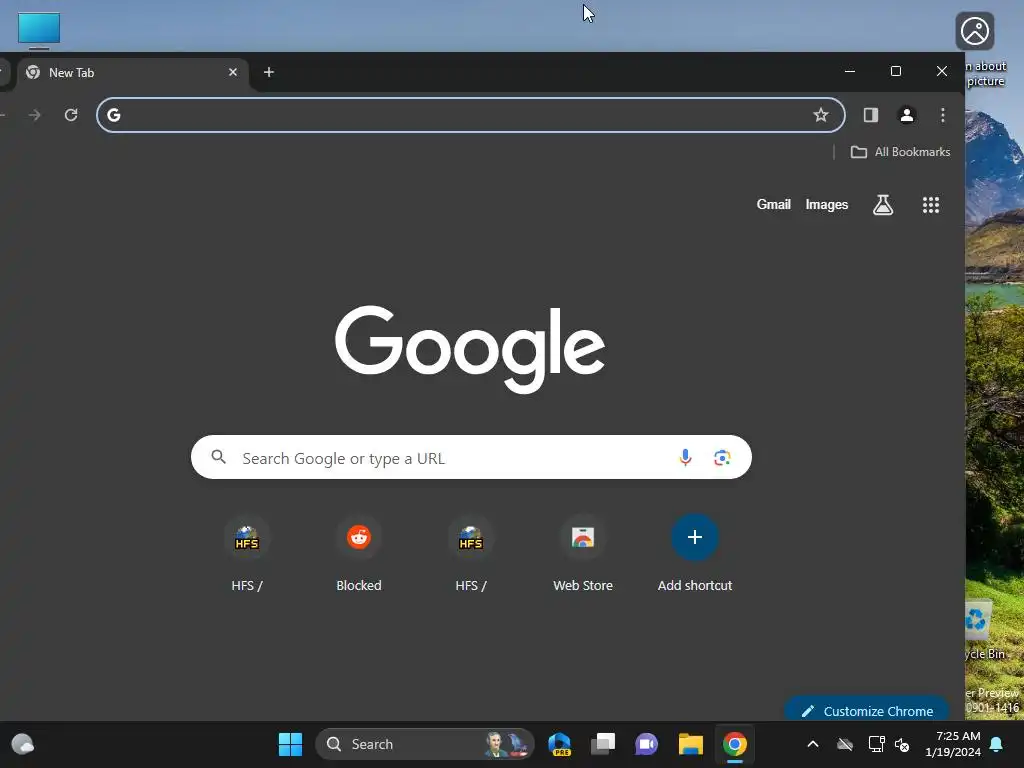Open File Explorer from the taskbar

[x=690, y=744]
